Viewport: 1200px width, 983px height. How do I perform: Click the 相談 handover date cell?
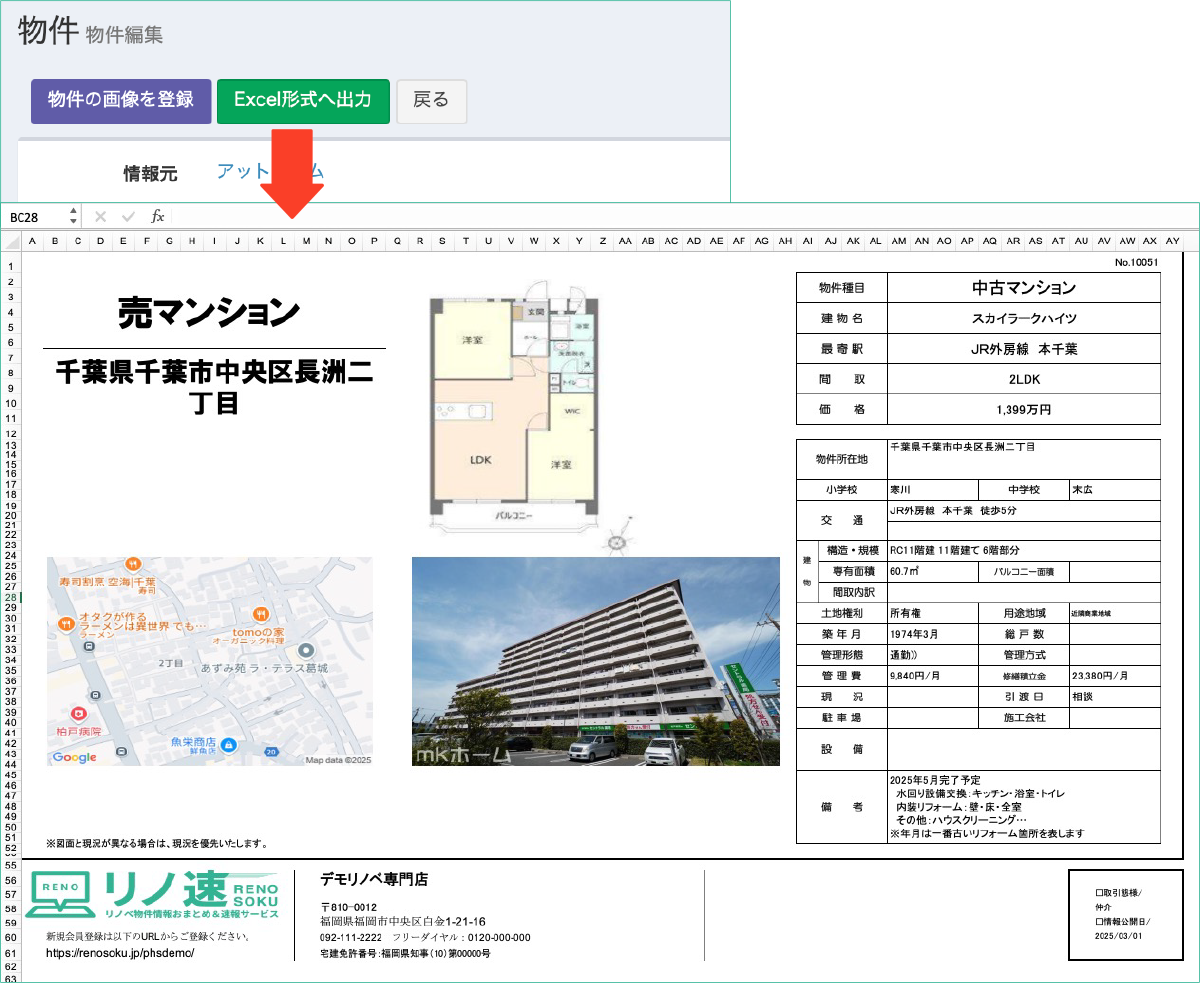1115,696
